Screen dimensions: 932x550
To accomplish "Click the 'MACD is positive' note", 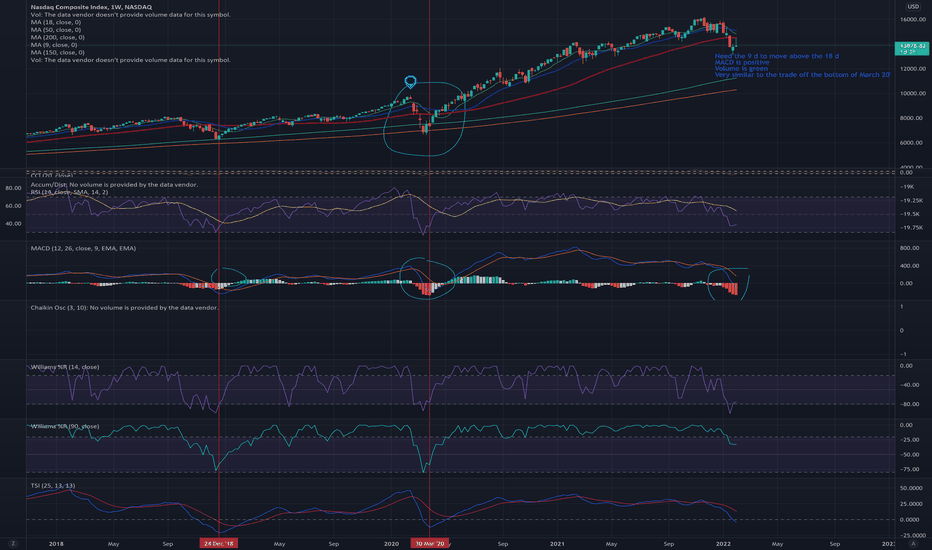I will (x=742, y=62).
